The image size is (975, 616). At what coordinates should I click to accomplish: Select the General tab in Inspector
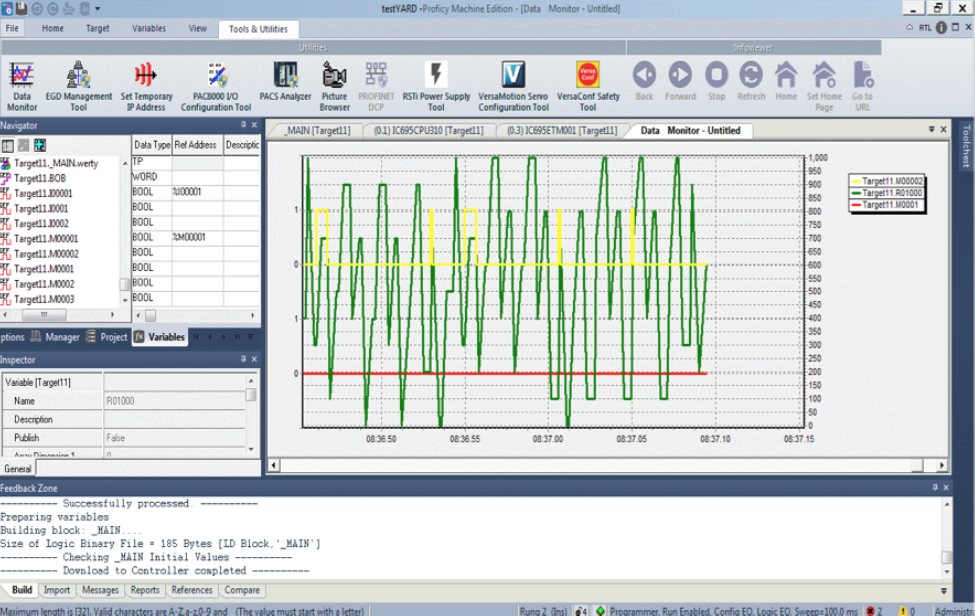(x=18, y=469)
